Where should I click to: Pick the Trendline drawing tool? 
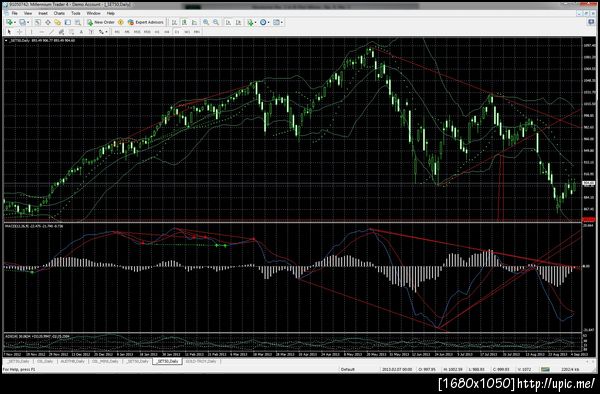coord(51,32)
